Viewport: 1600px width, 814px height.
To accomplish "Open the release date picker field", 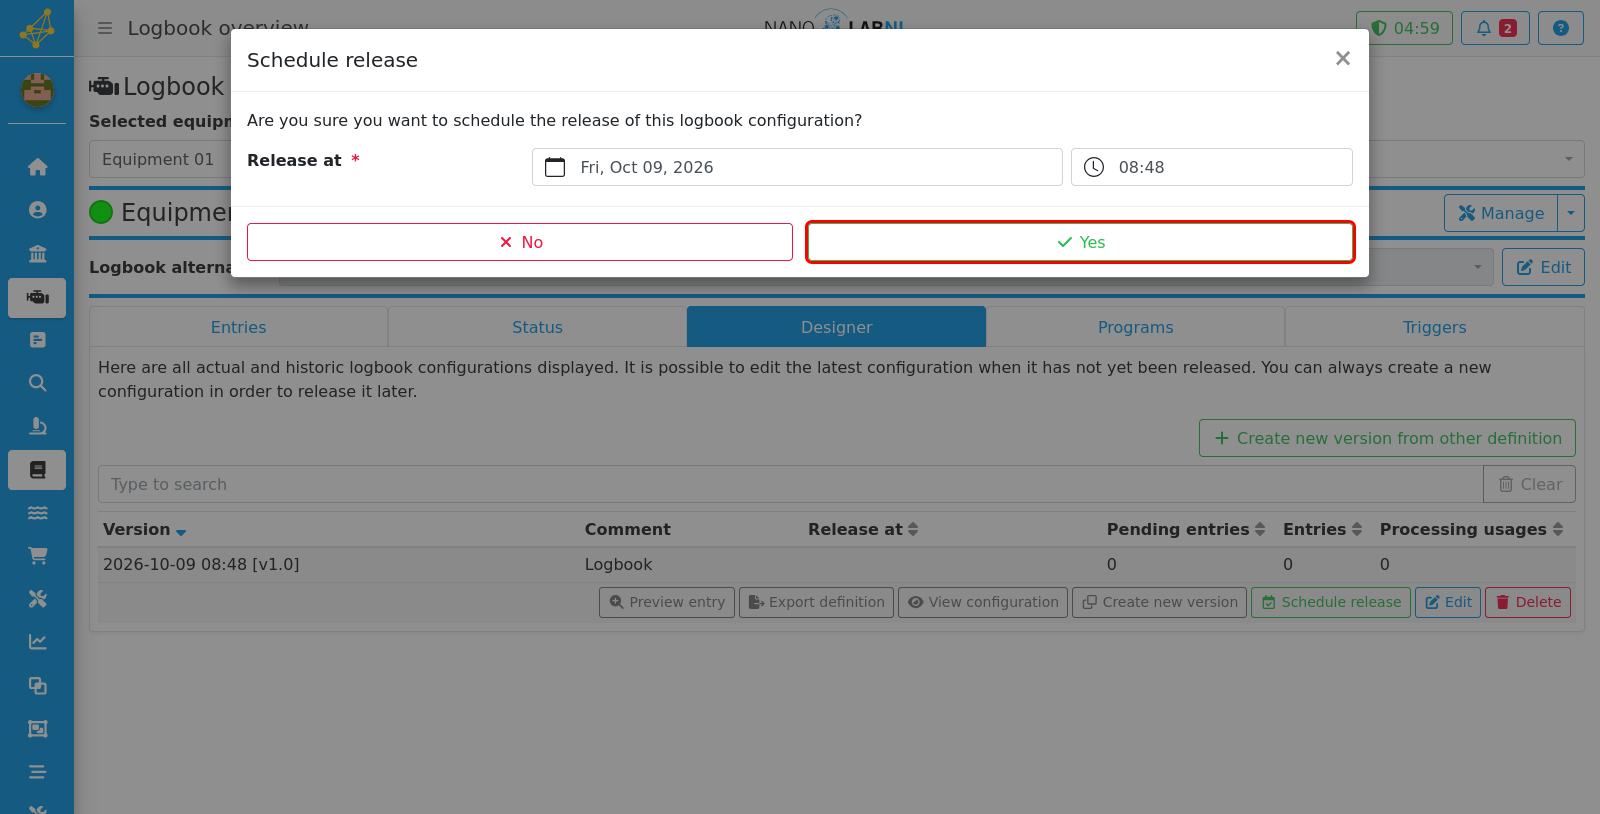I will [x=797, y=167].
